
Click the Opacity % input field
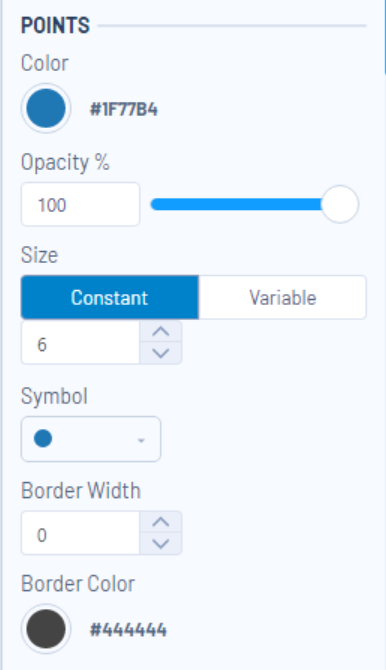80,204
